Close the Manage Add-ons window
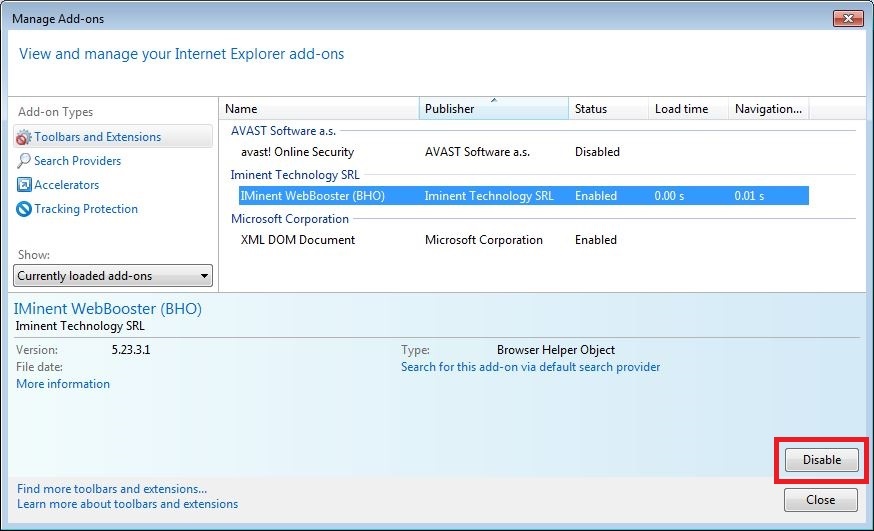The height and width of the screenshot is (531, 874). tap(848, 18)
